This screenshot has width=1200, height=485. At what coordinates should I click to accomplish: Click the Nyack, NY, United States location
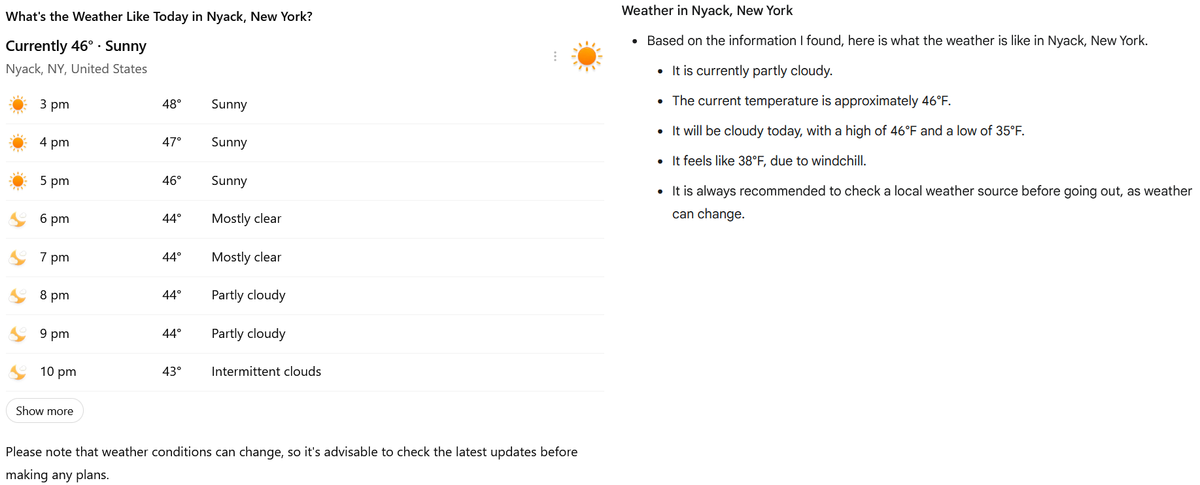76,69
